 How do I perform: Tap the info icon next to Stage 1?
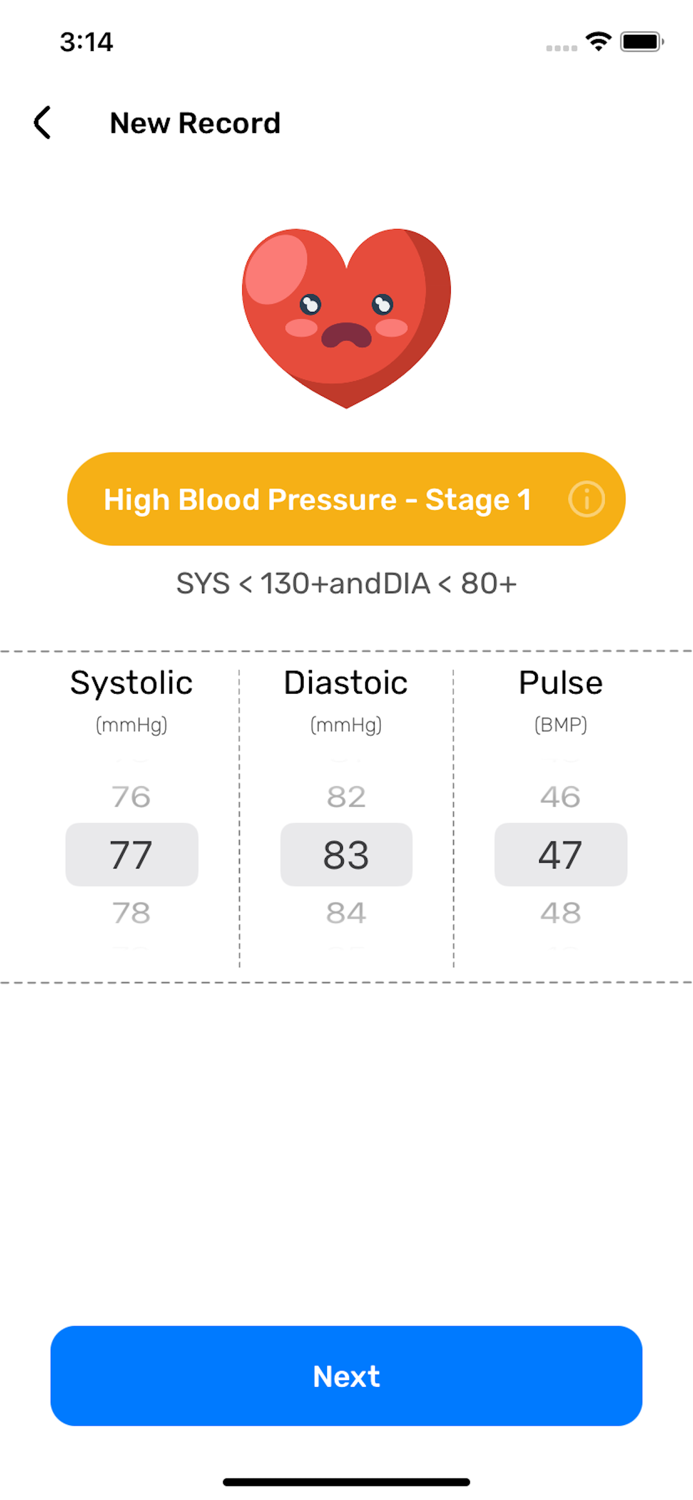point(587,498)
